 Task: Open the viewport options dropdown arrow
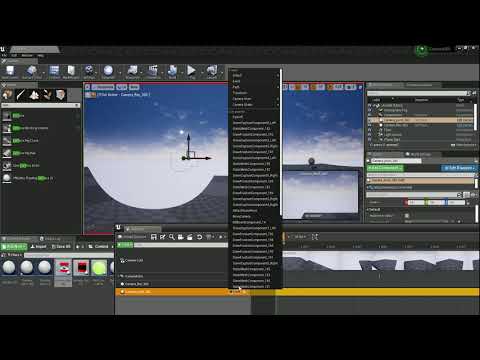[x=87, y=87]
